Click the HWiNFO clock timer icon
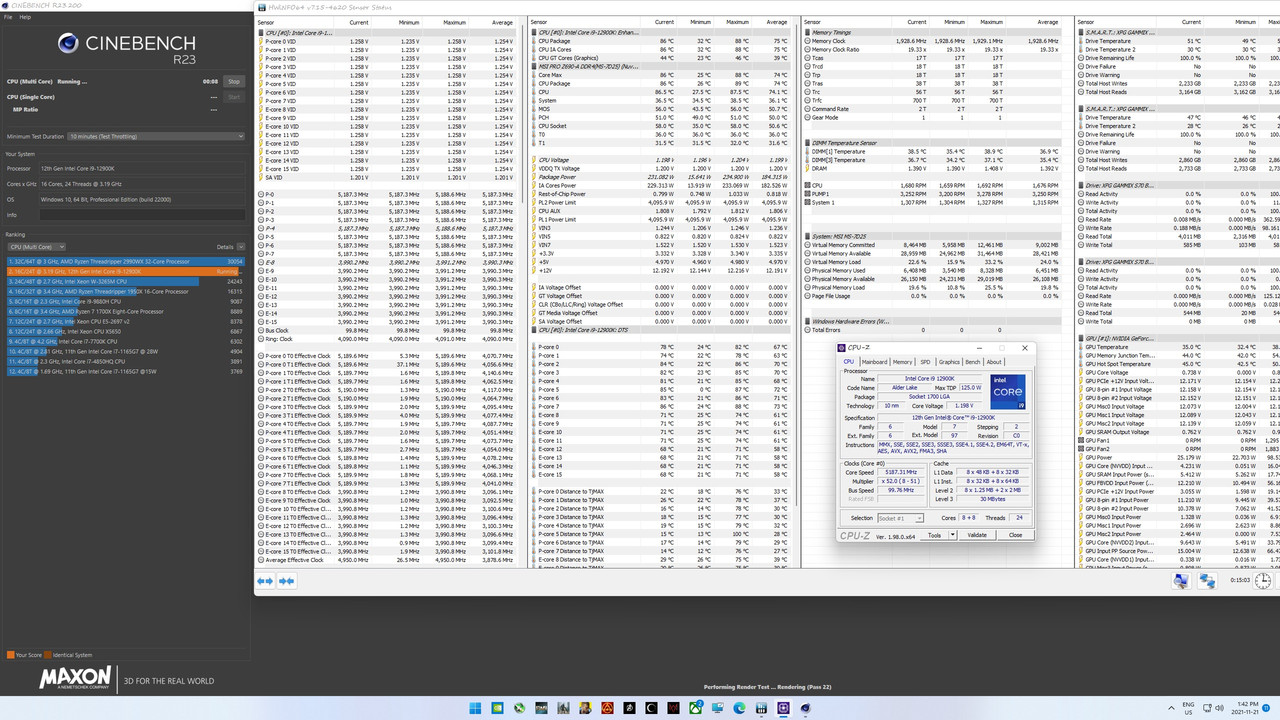The width and height of the screenshot is (1280, 720). [x=1263, y=581]
